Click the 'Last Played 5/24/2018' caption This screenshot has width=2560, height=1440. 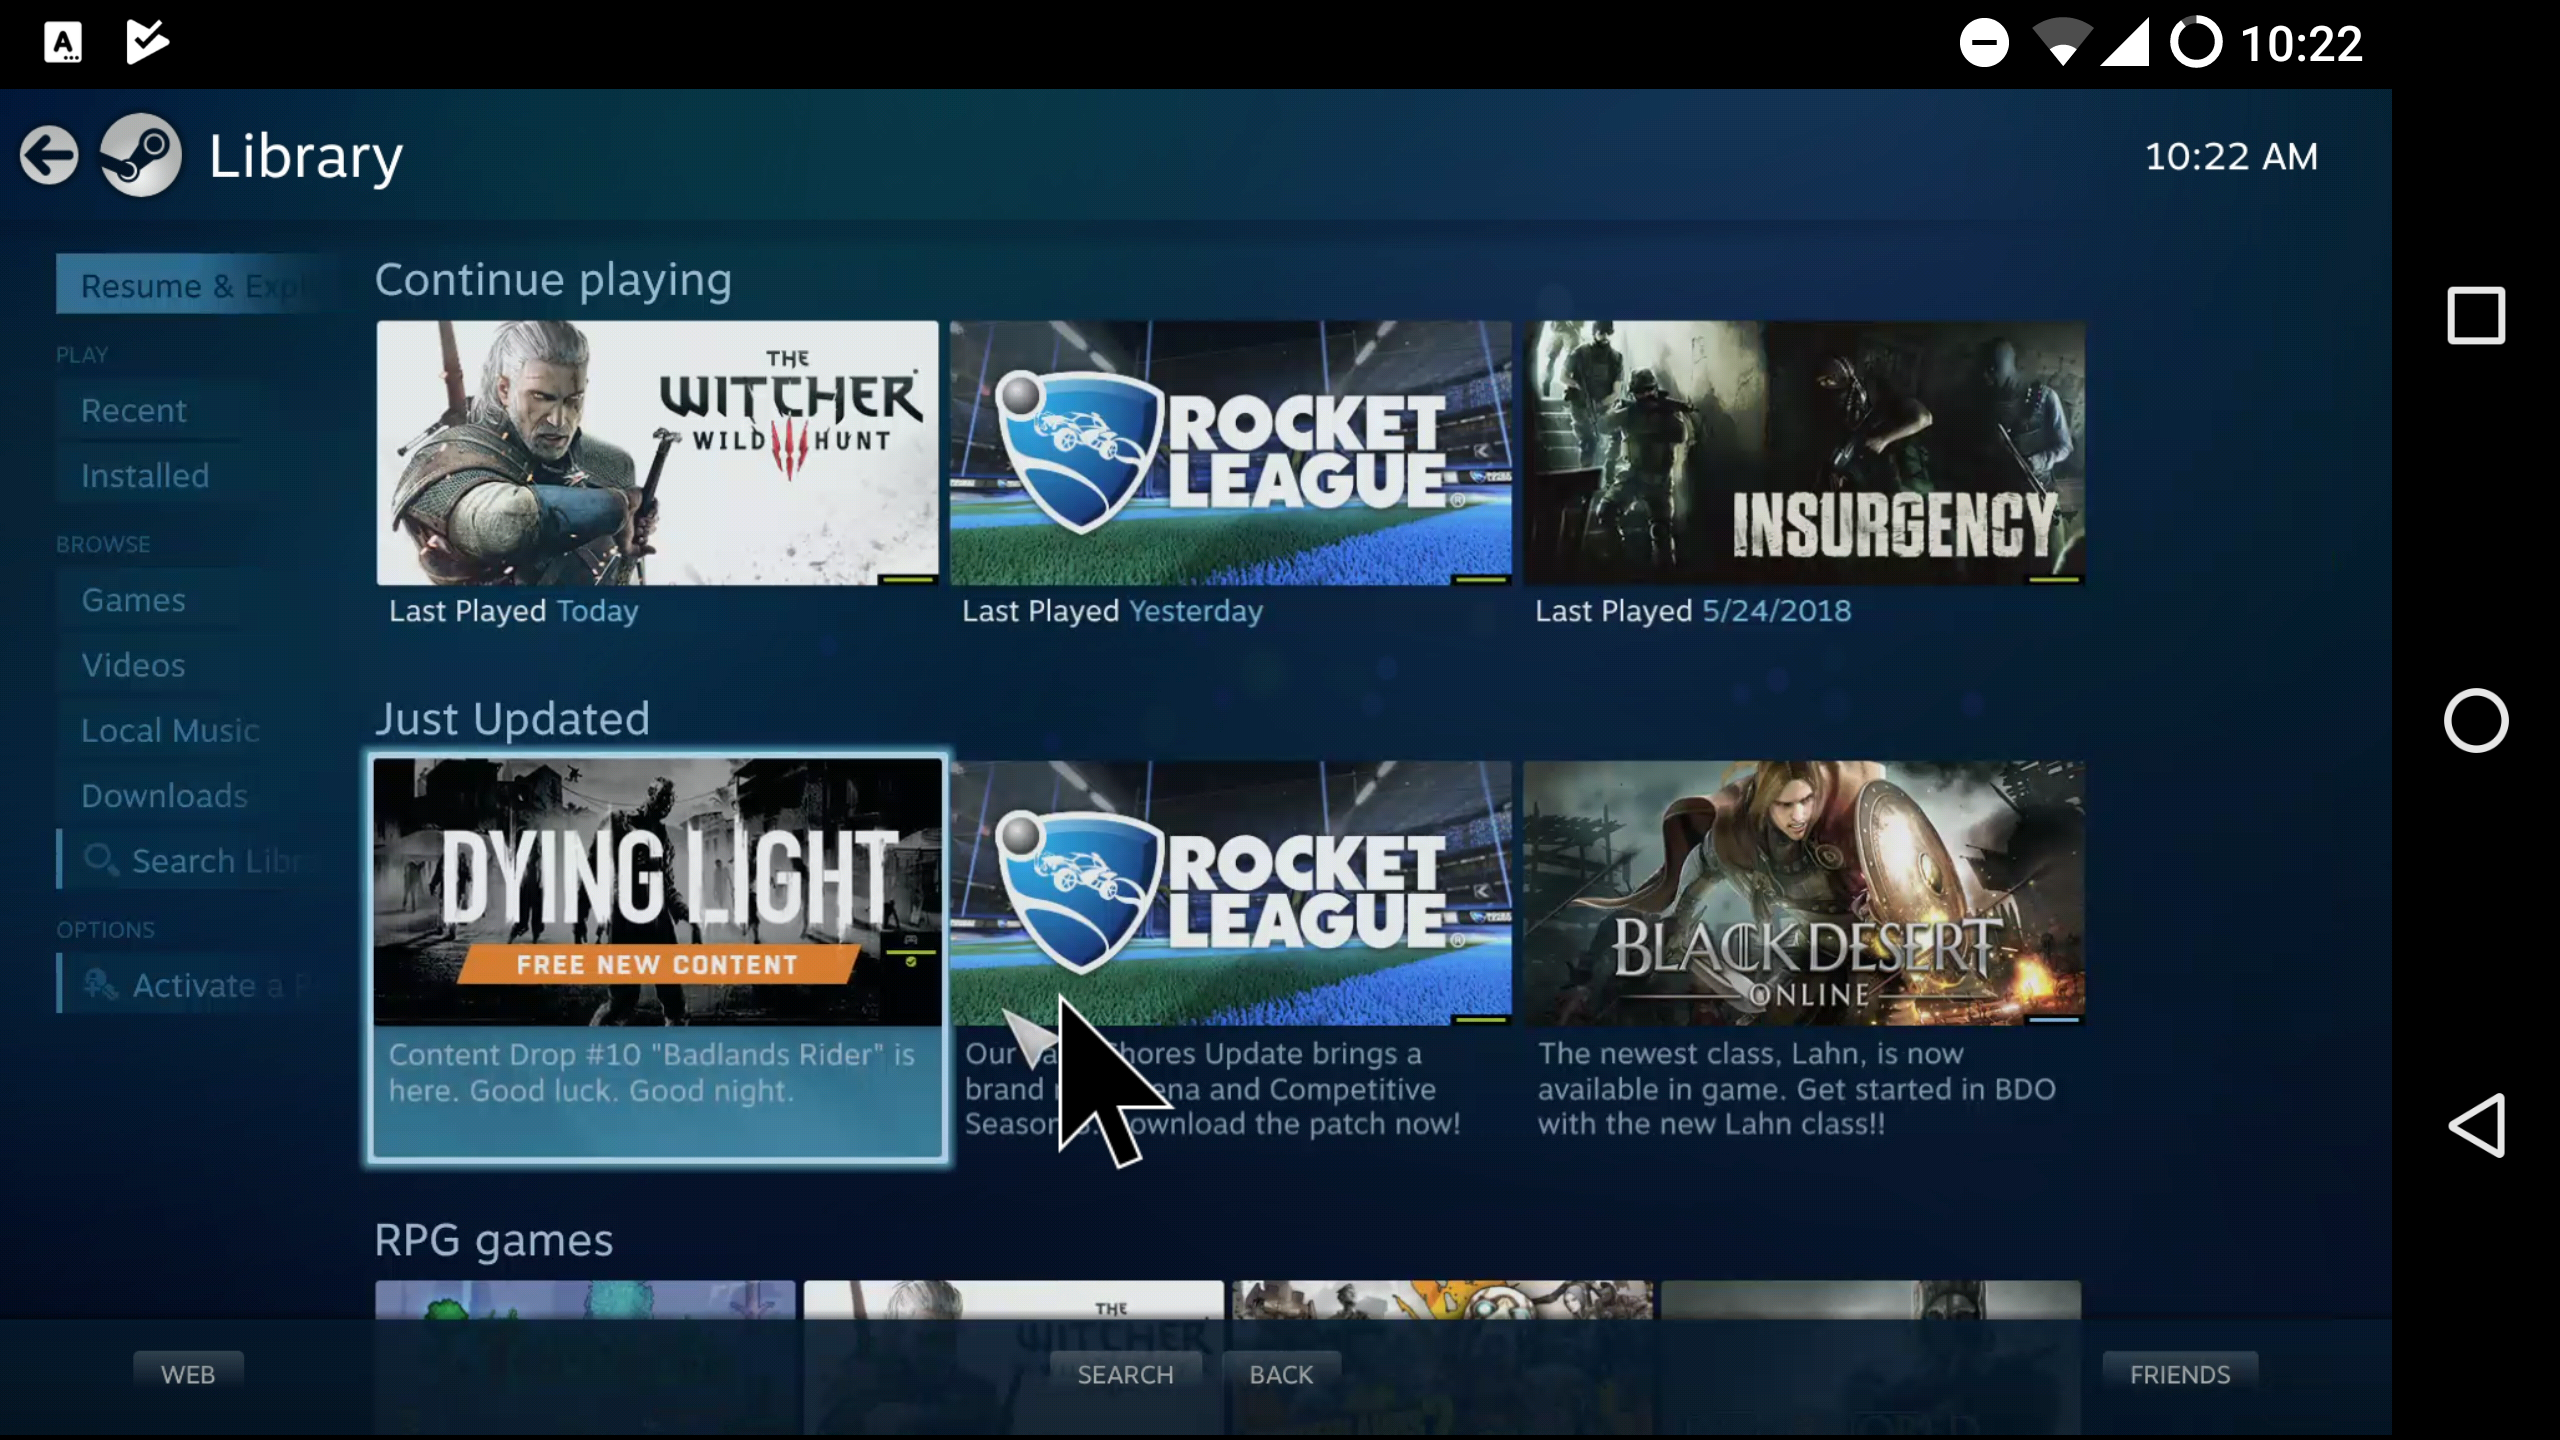click(1693, 611)
